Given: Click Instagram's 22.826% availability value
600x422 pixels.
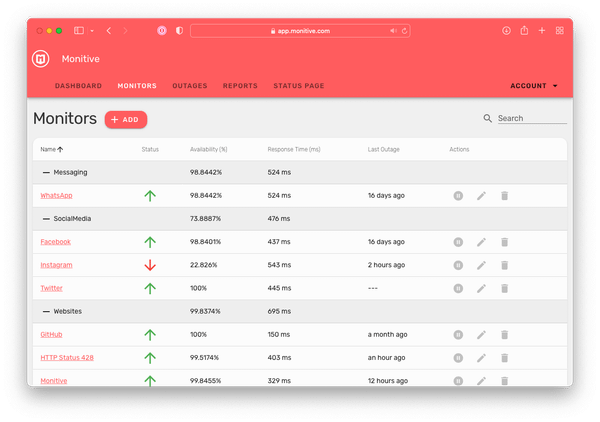Looking at the screenshot, I should tap(204, 265).
